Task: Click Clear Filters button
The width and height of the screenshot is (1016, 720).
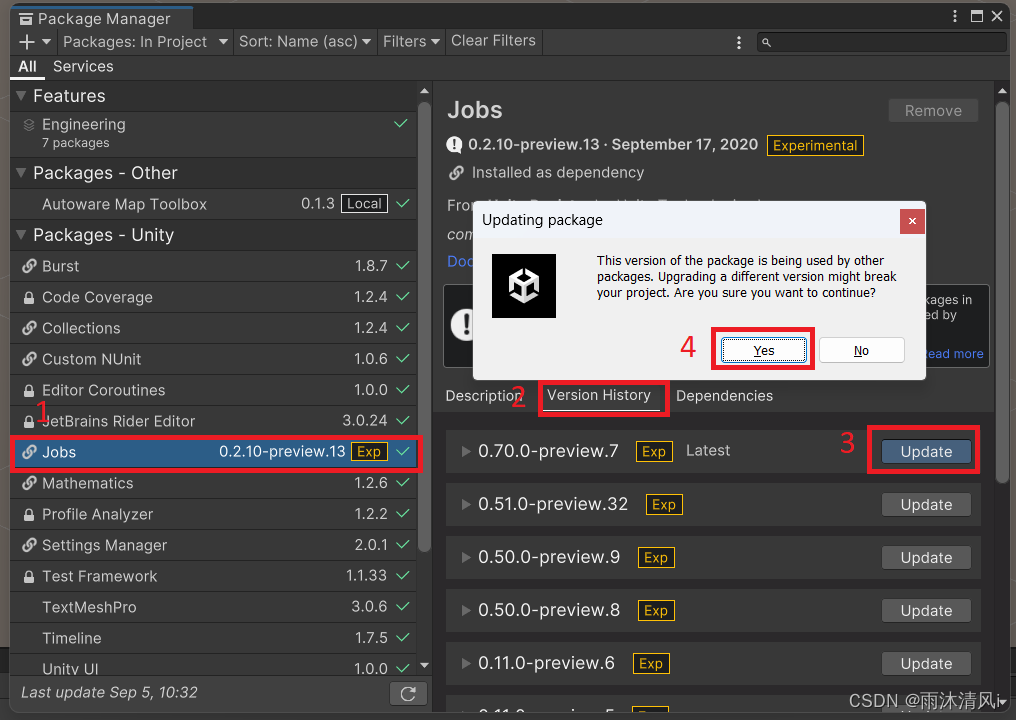Action: [x=493, y=41]
